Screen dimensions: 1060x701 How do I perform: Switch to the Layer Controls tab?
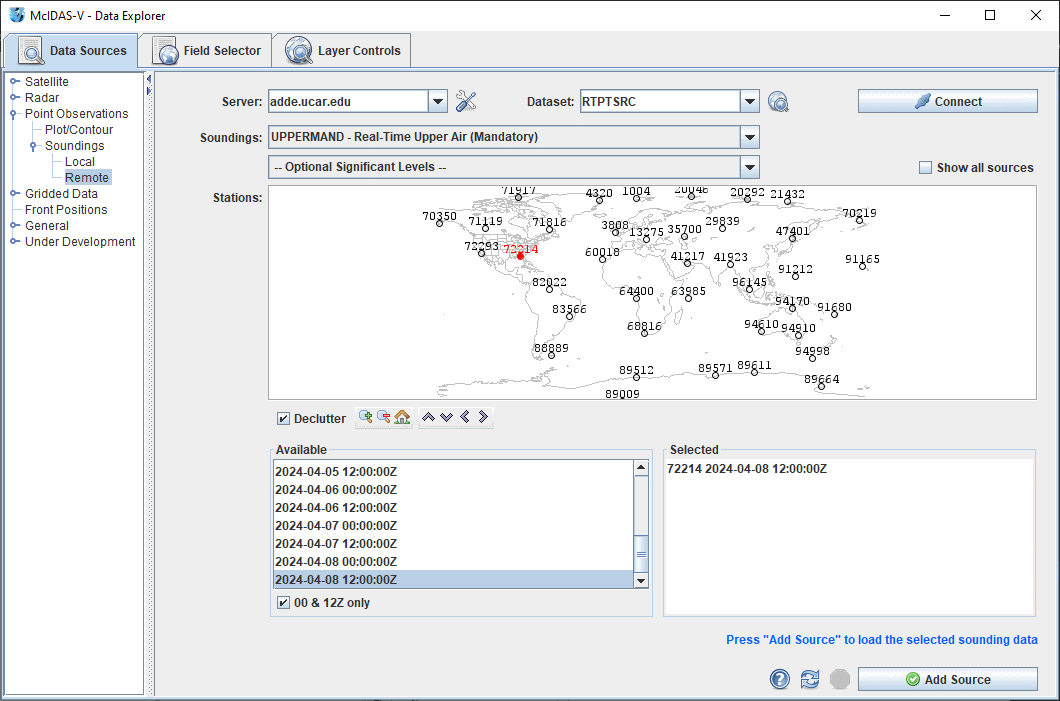(342, 51)
